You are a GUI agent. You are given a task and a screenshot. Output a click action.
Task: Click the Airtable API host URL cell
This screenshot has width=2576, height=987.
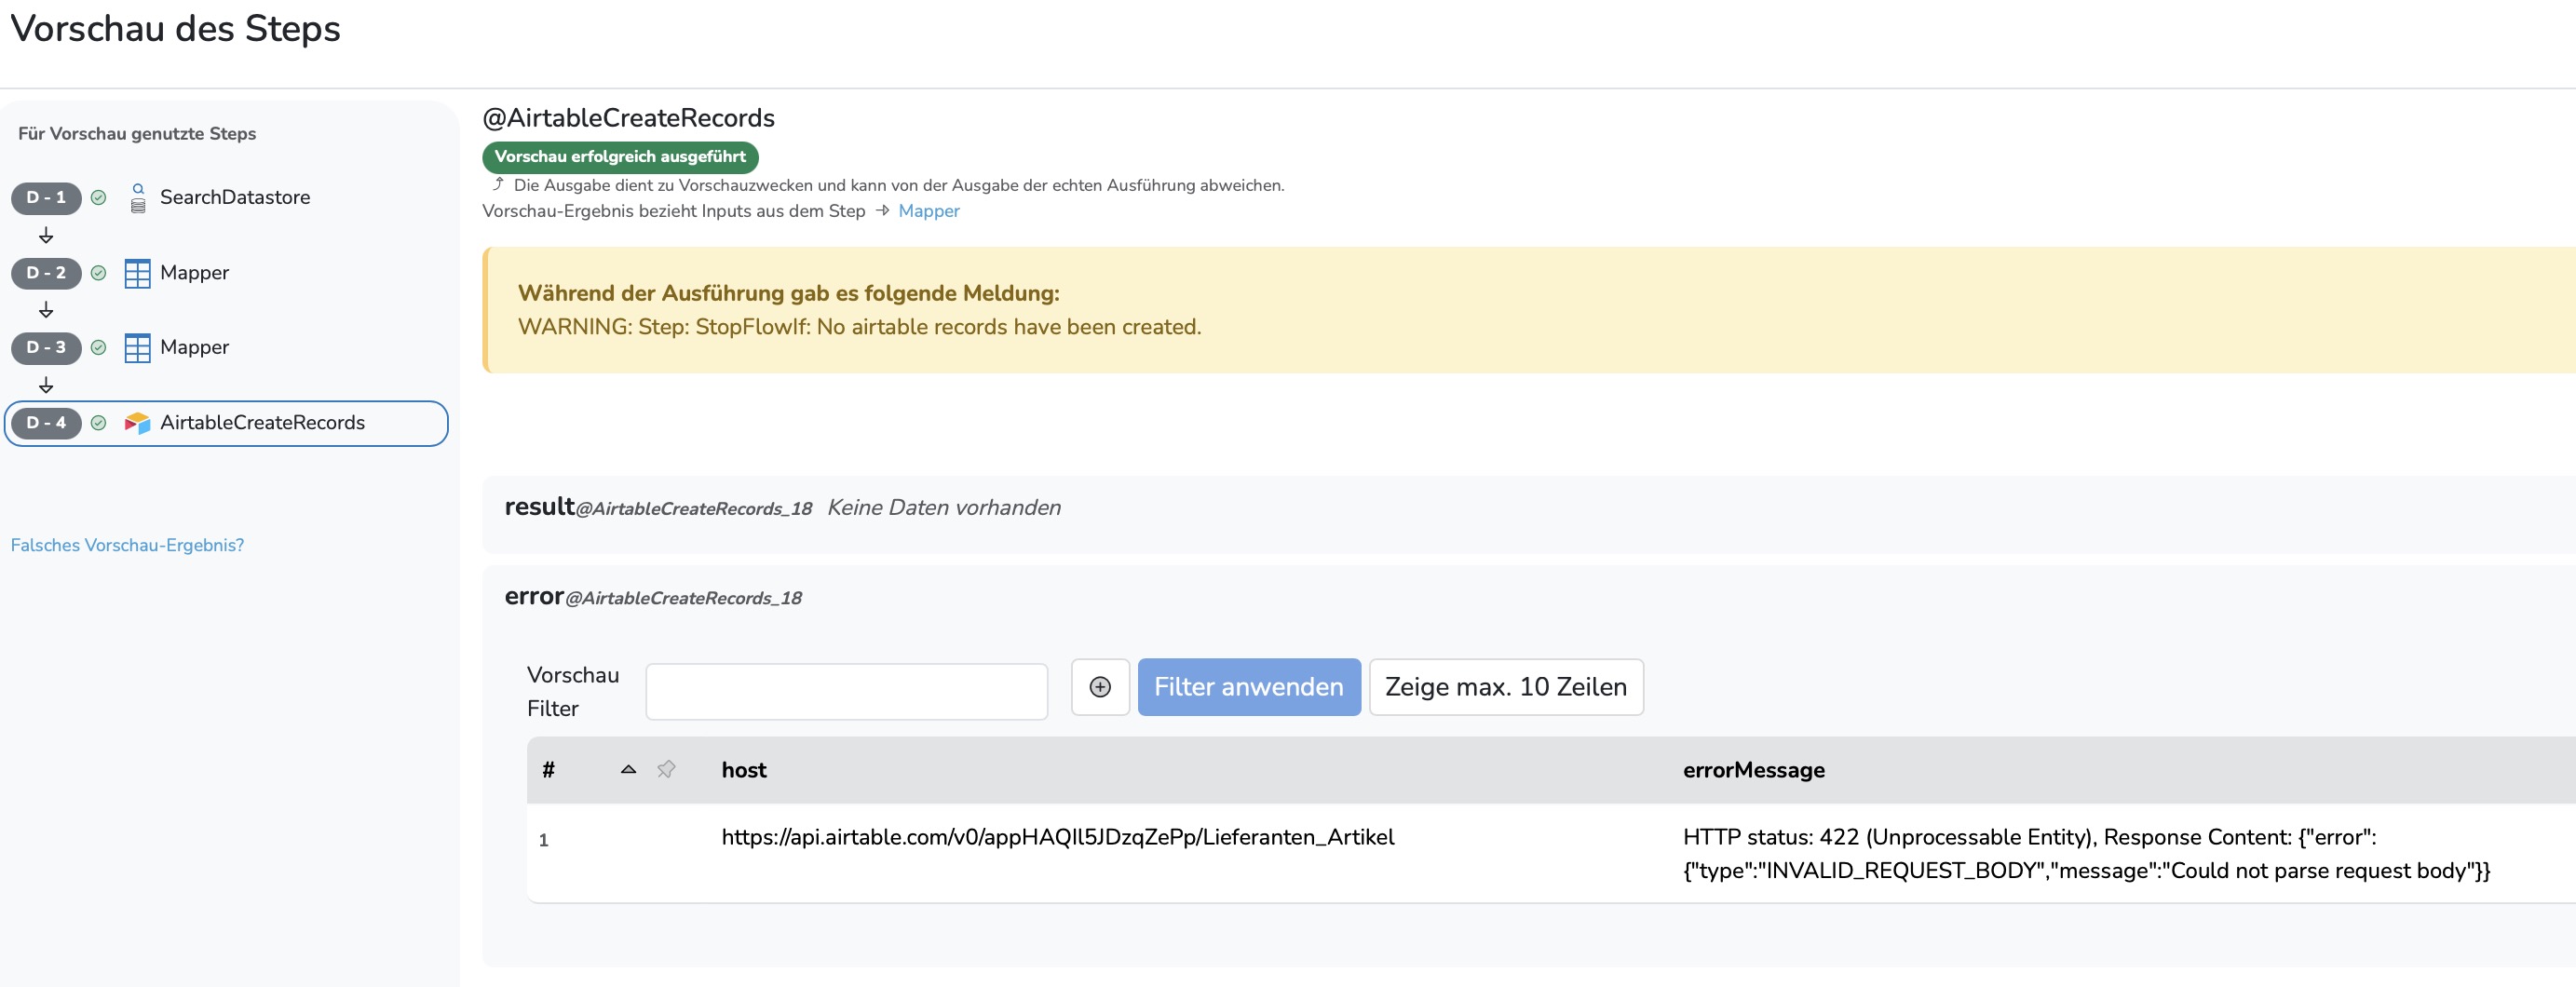tap(1057, 837)
